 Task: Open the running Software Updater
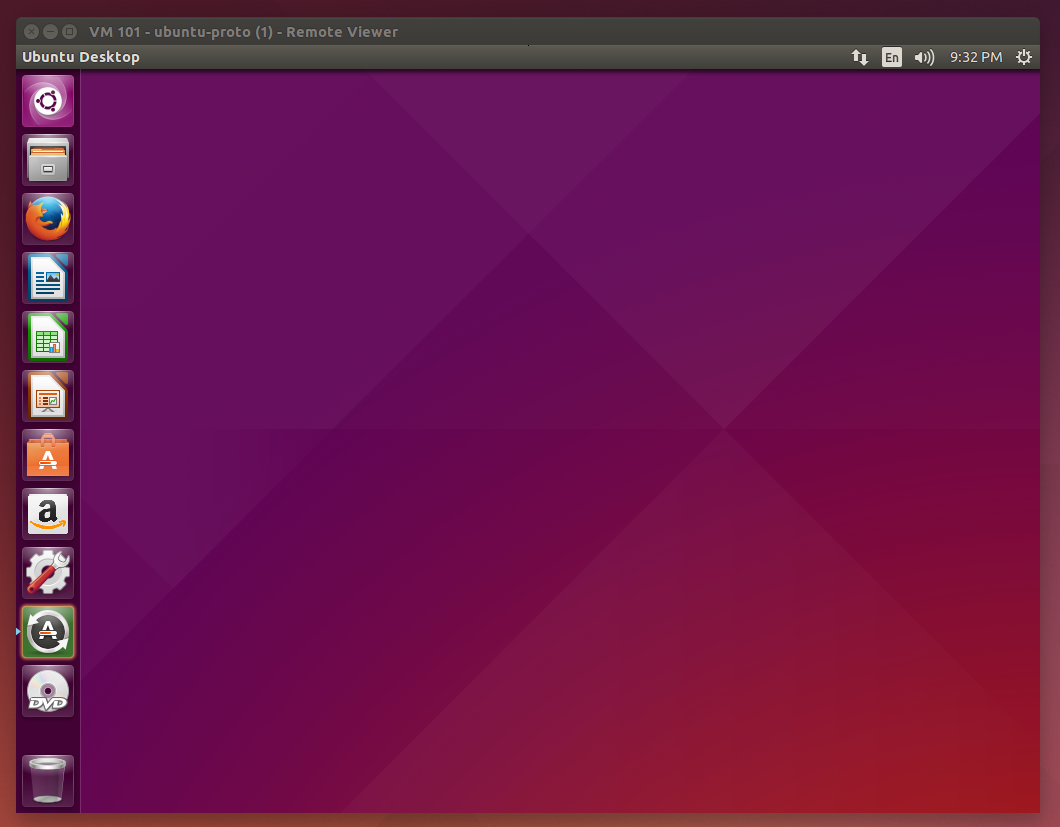coord(48,632)
